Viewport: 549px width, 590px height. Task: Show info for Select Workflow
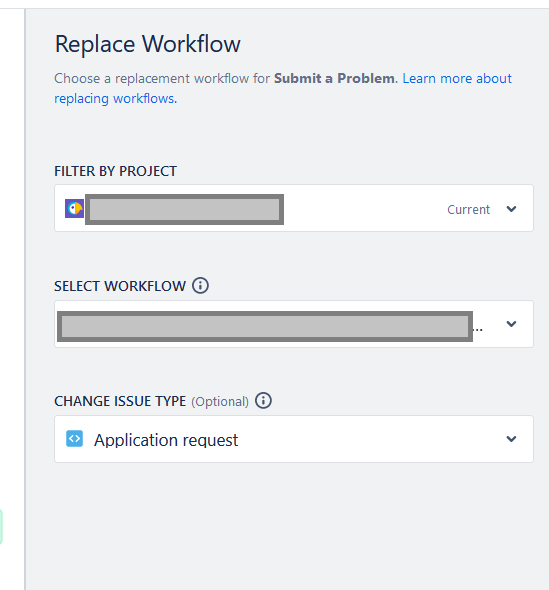(200, 286)
